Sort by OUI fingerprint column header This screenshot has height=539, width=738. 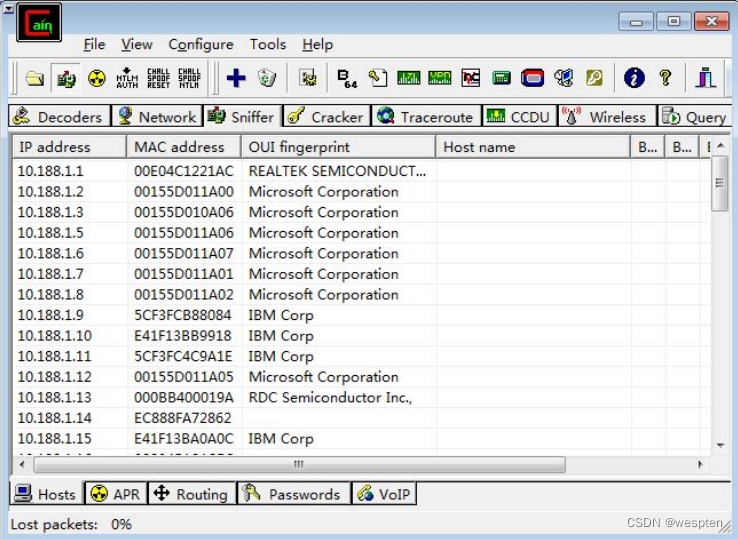pos(338,147)
